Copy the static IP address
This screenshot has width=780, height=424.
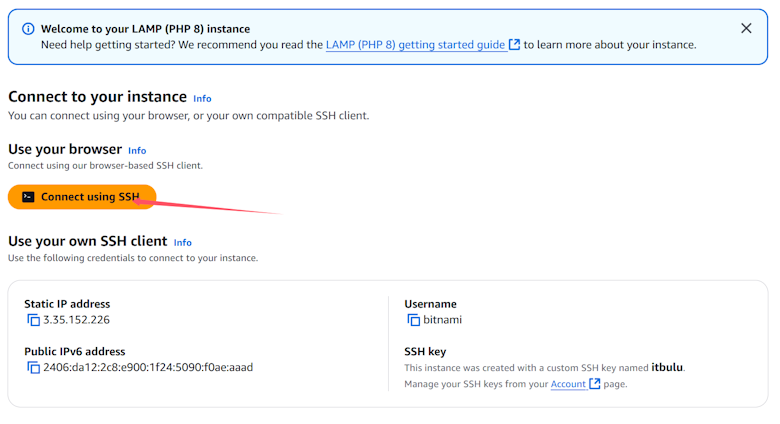tap(33, 320)
